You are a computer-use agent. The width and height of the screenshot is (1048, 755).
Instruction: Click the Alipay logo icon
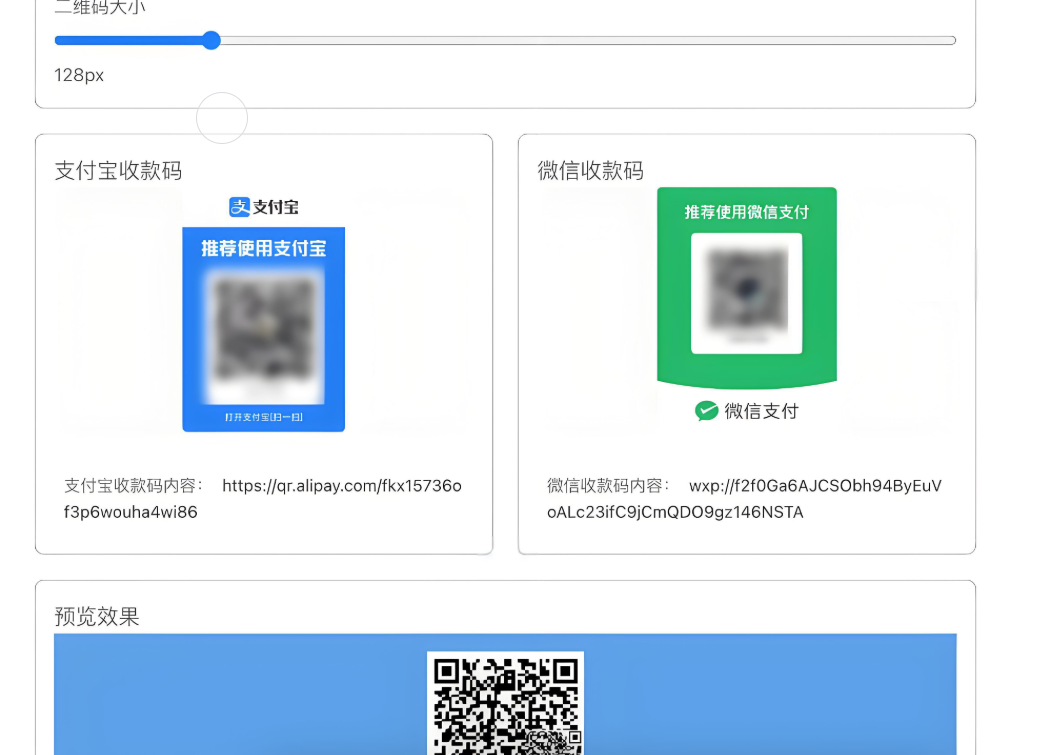(x=239, y=207)
